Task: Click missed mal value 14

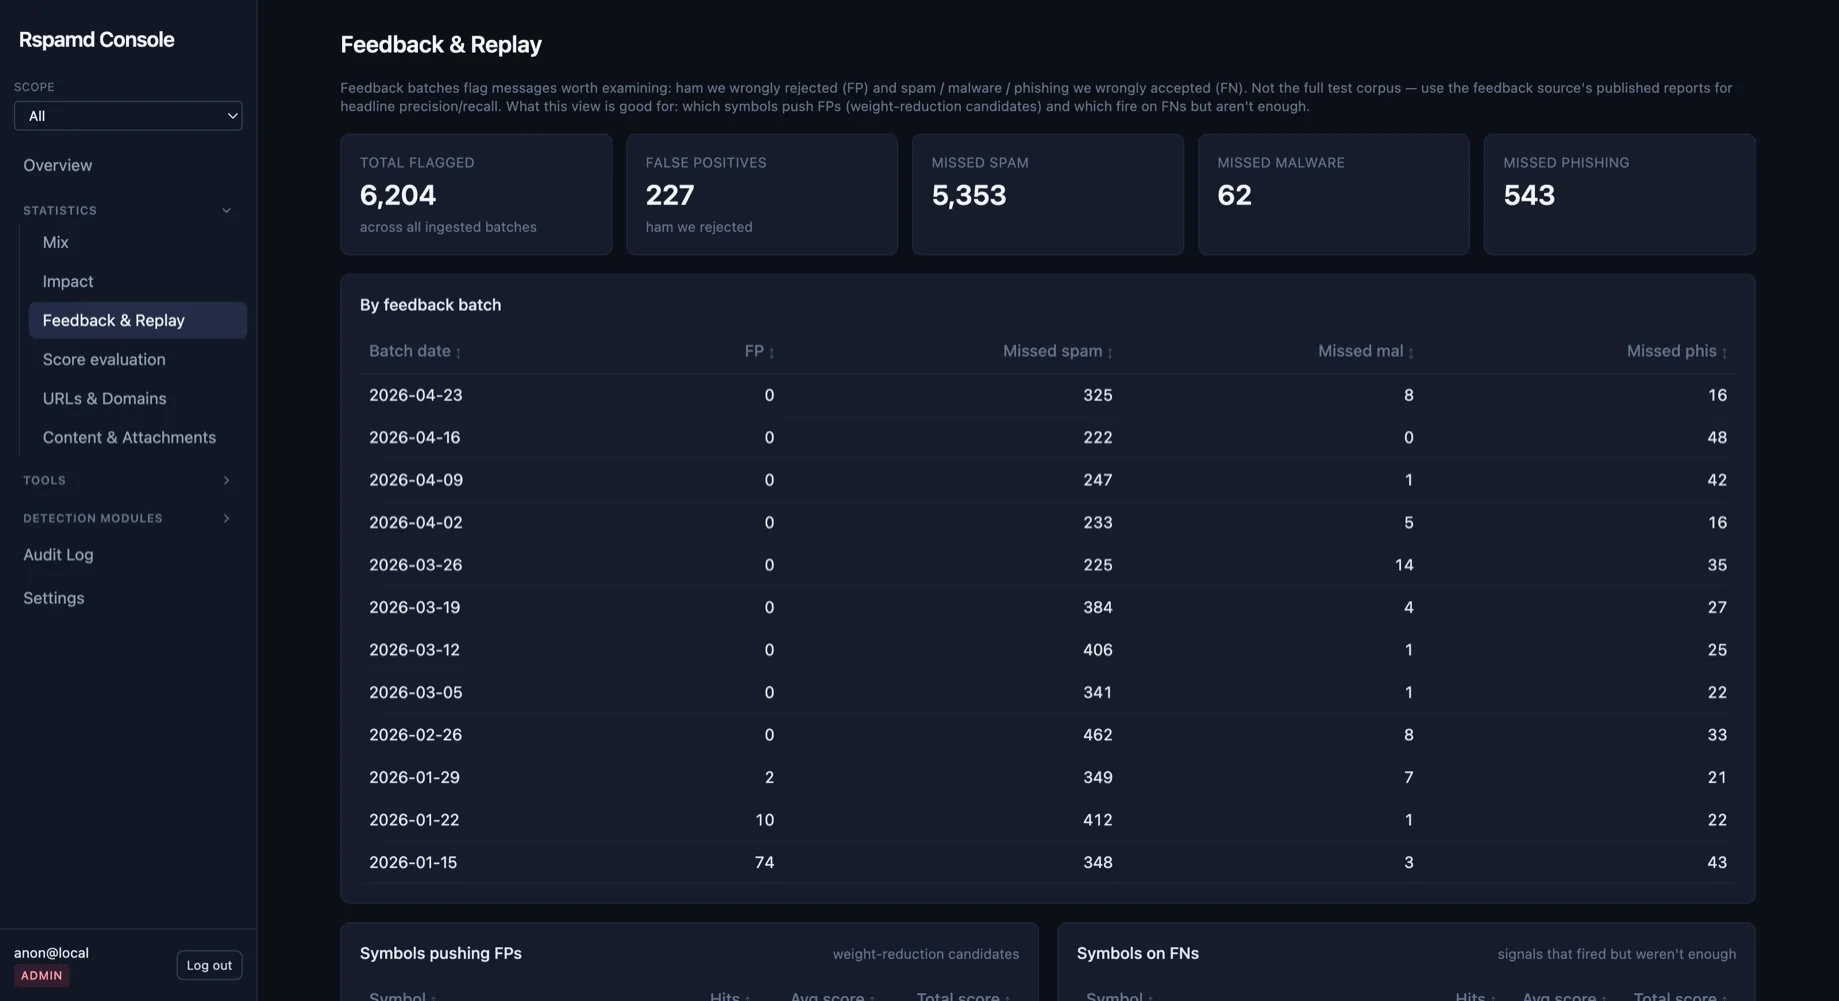Action: pos(1404,566)
